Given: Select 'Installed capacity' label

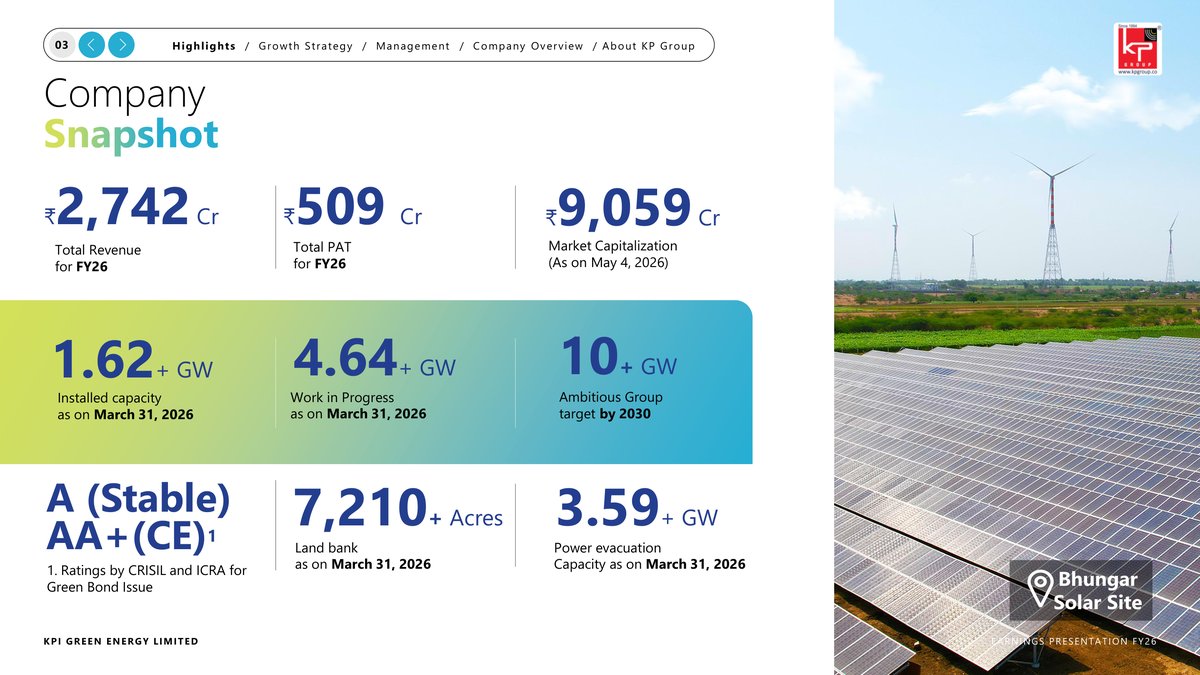Looking at the screenshot, I should (x=110, y=398).
